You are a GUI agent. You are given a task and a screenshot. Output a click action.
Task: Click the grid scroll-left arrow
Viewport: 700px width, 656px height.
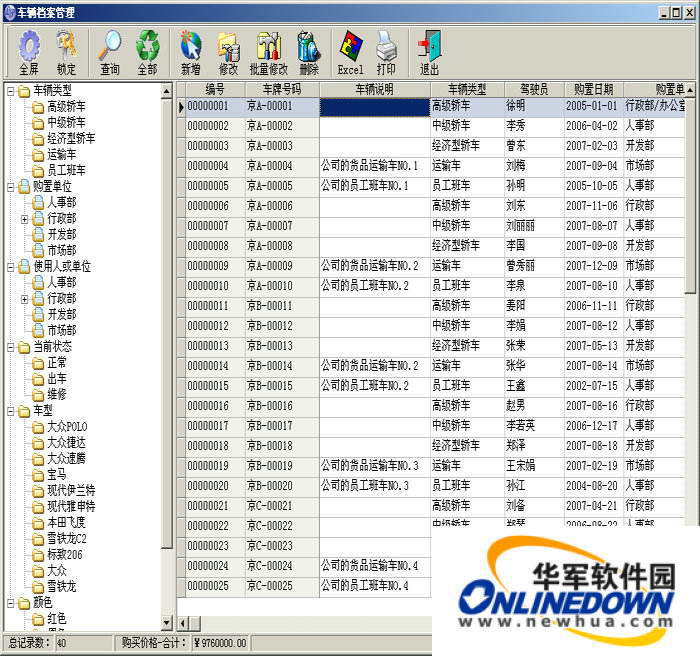pos(183,623)
